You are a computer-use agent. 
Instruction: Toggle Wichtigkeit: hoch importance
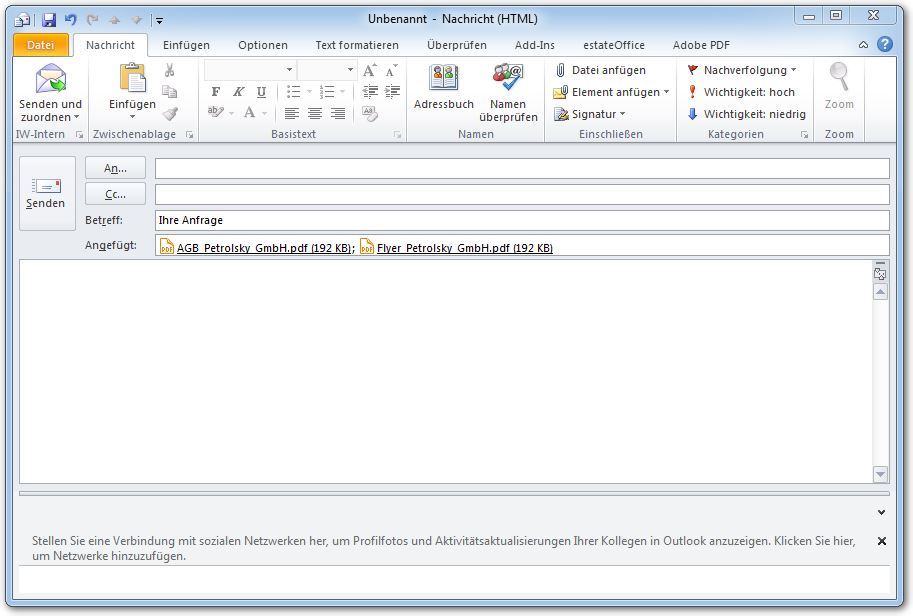pyautogui.click(x=741, y=92)
